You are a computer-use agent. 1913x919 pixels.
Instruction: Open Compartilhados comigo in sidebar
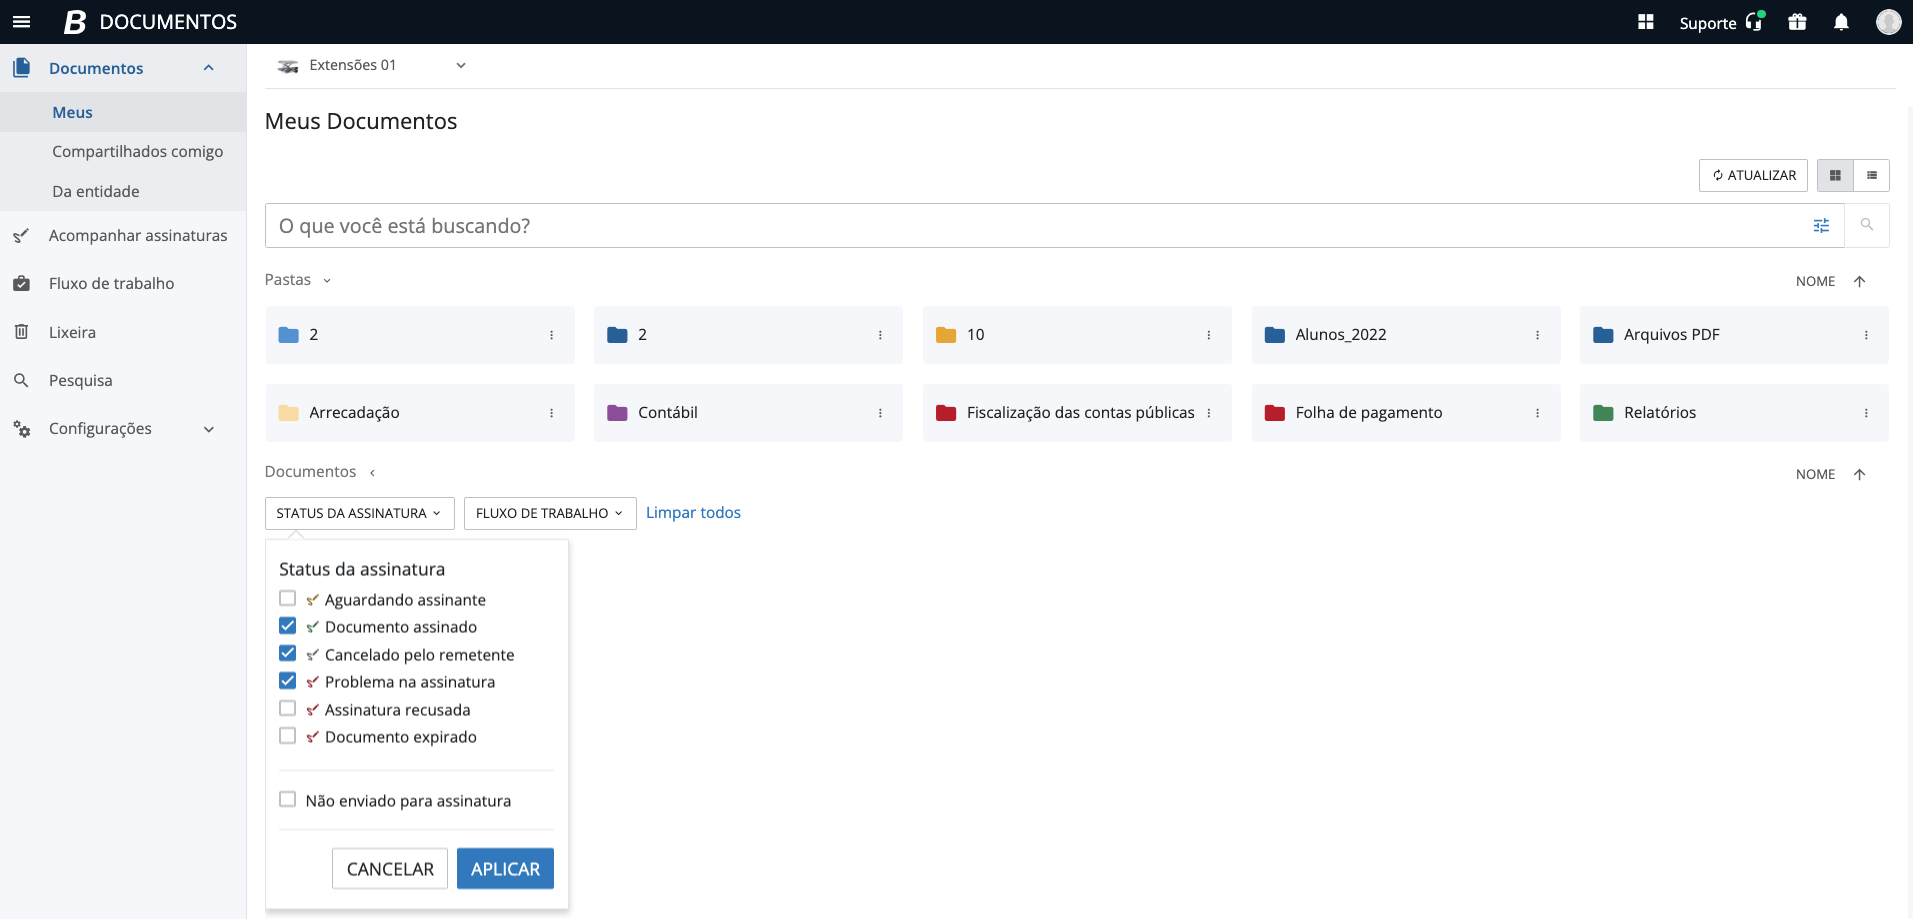(x=137, y=152)
